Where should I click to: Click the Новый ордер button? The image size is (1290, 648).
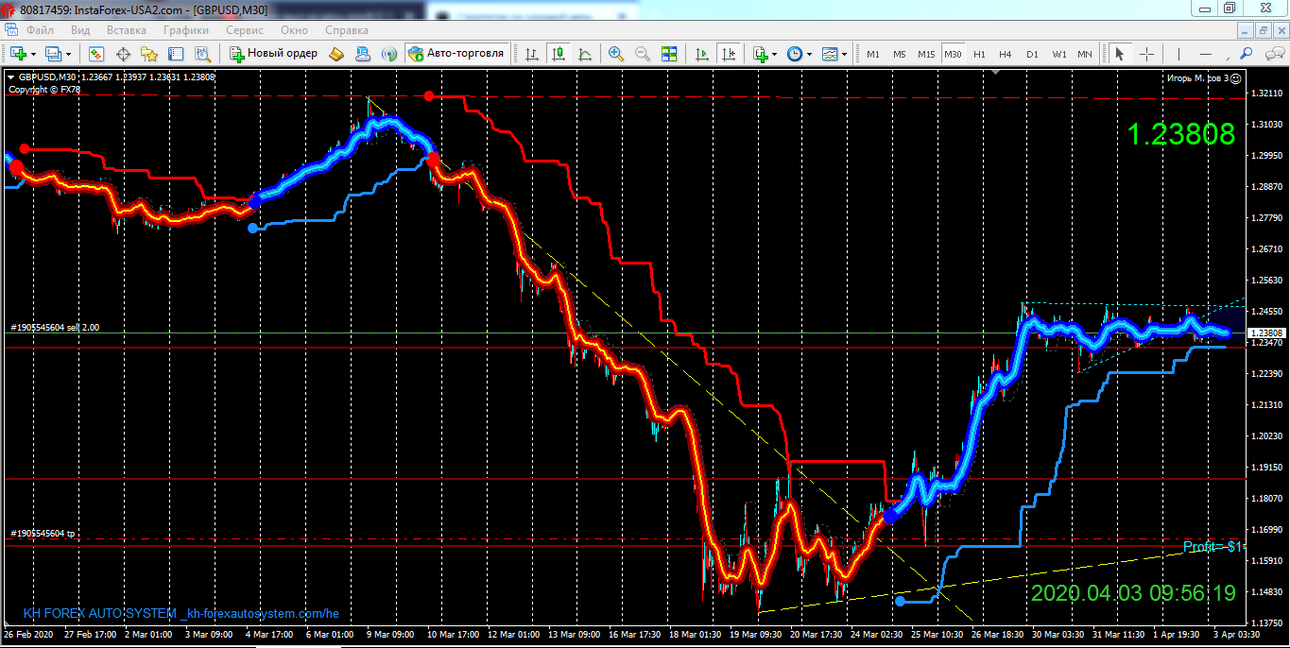[272, 54]
